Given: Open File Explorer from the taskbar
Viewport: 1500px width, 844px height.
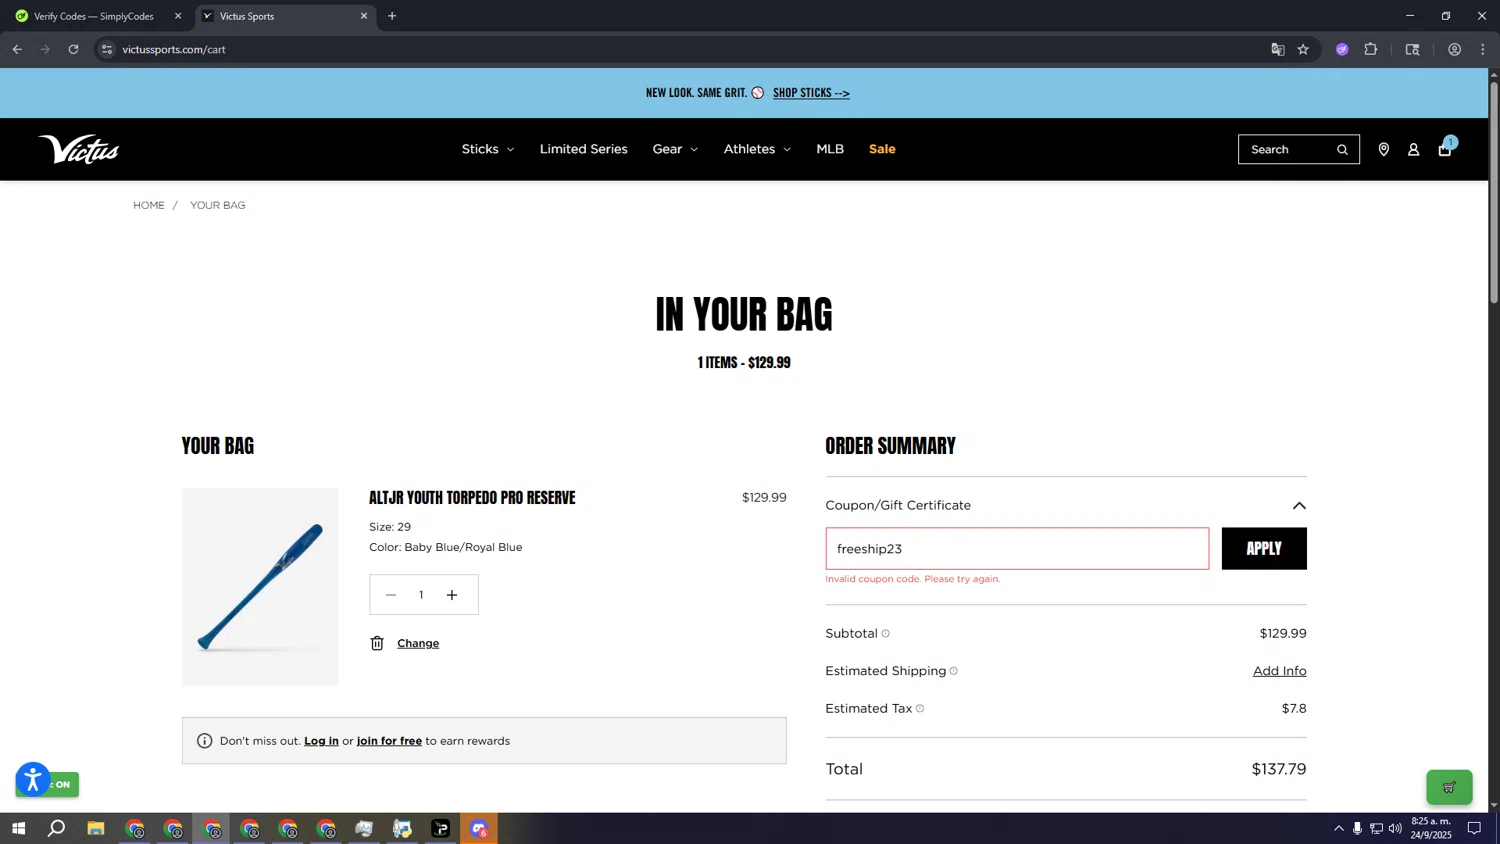Looking at the screenshot, I should pyautogui.click(x=96, y=828).
